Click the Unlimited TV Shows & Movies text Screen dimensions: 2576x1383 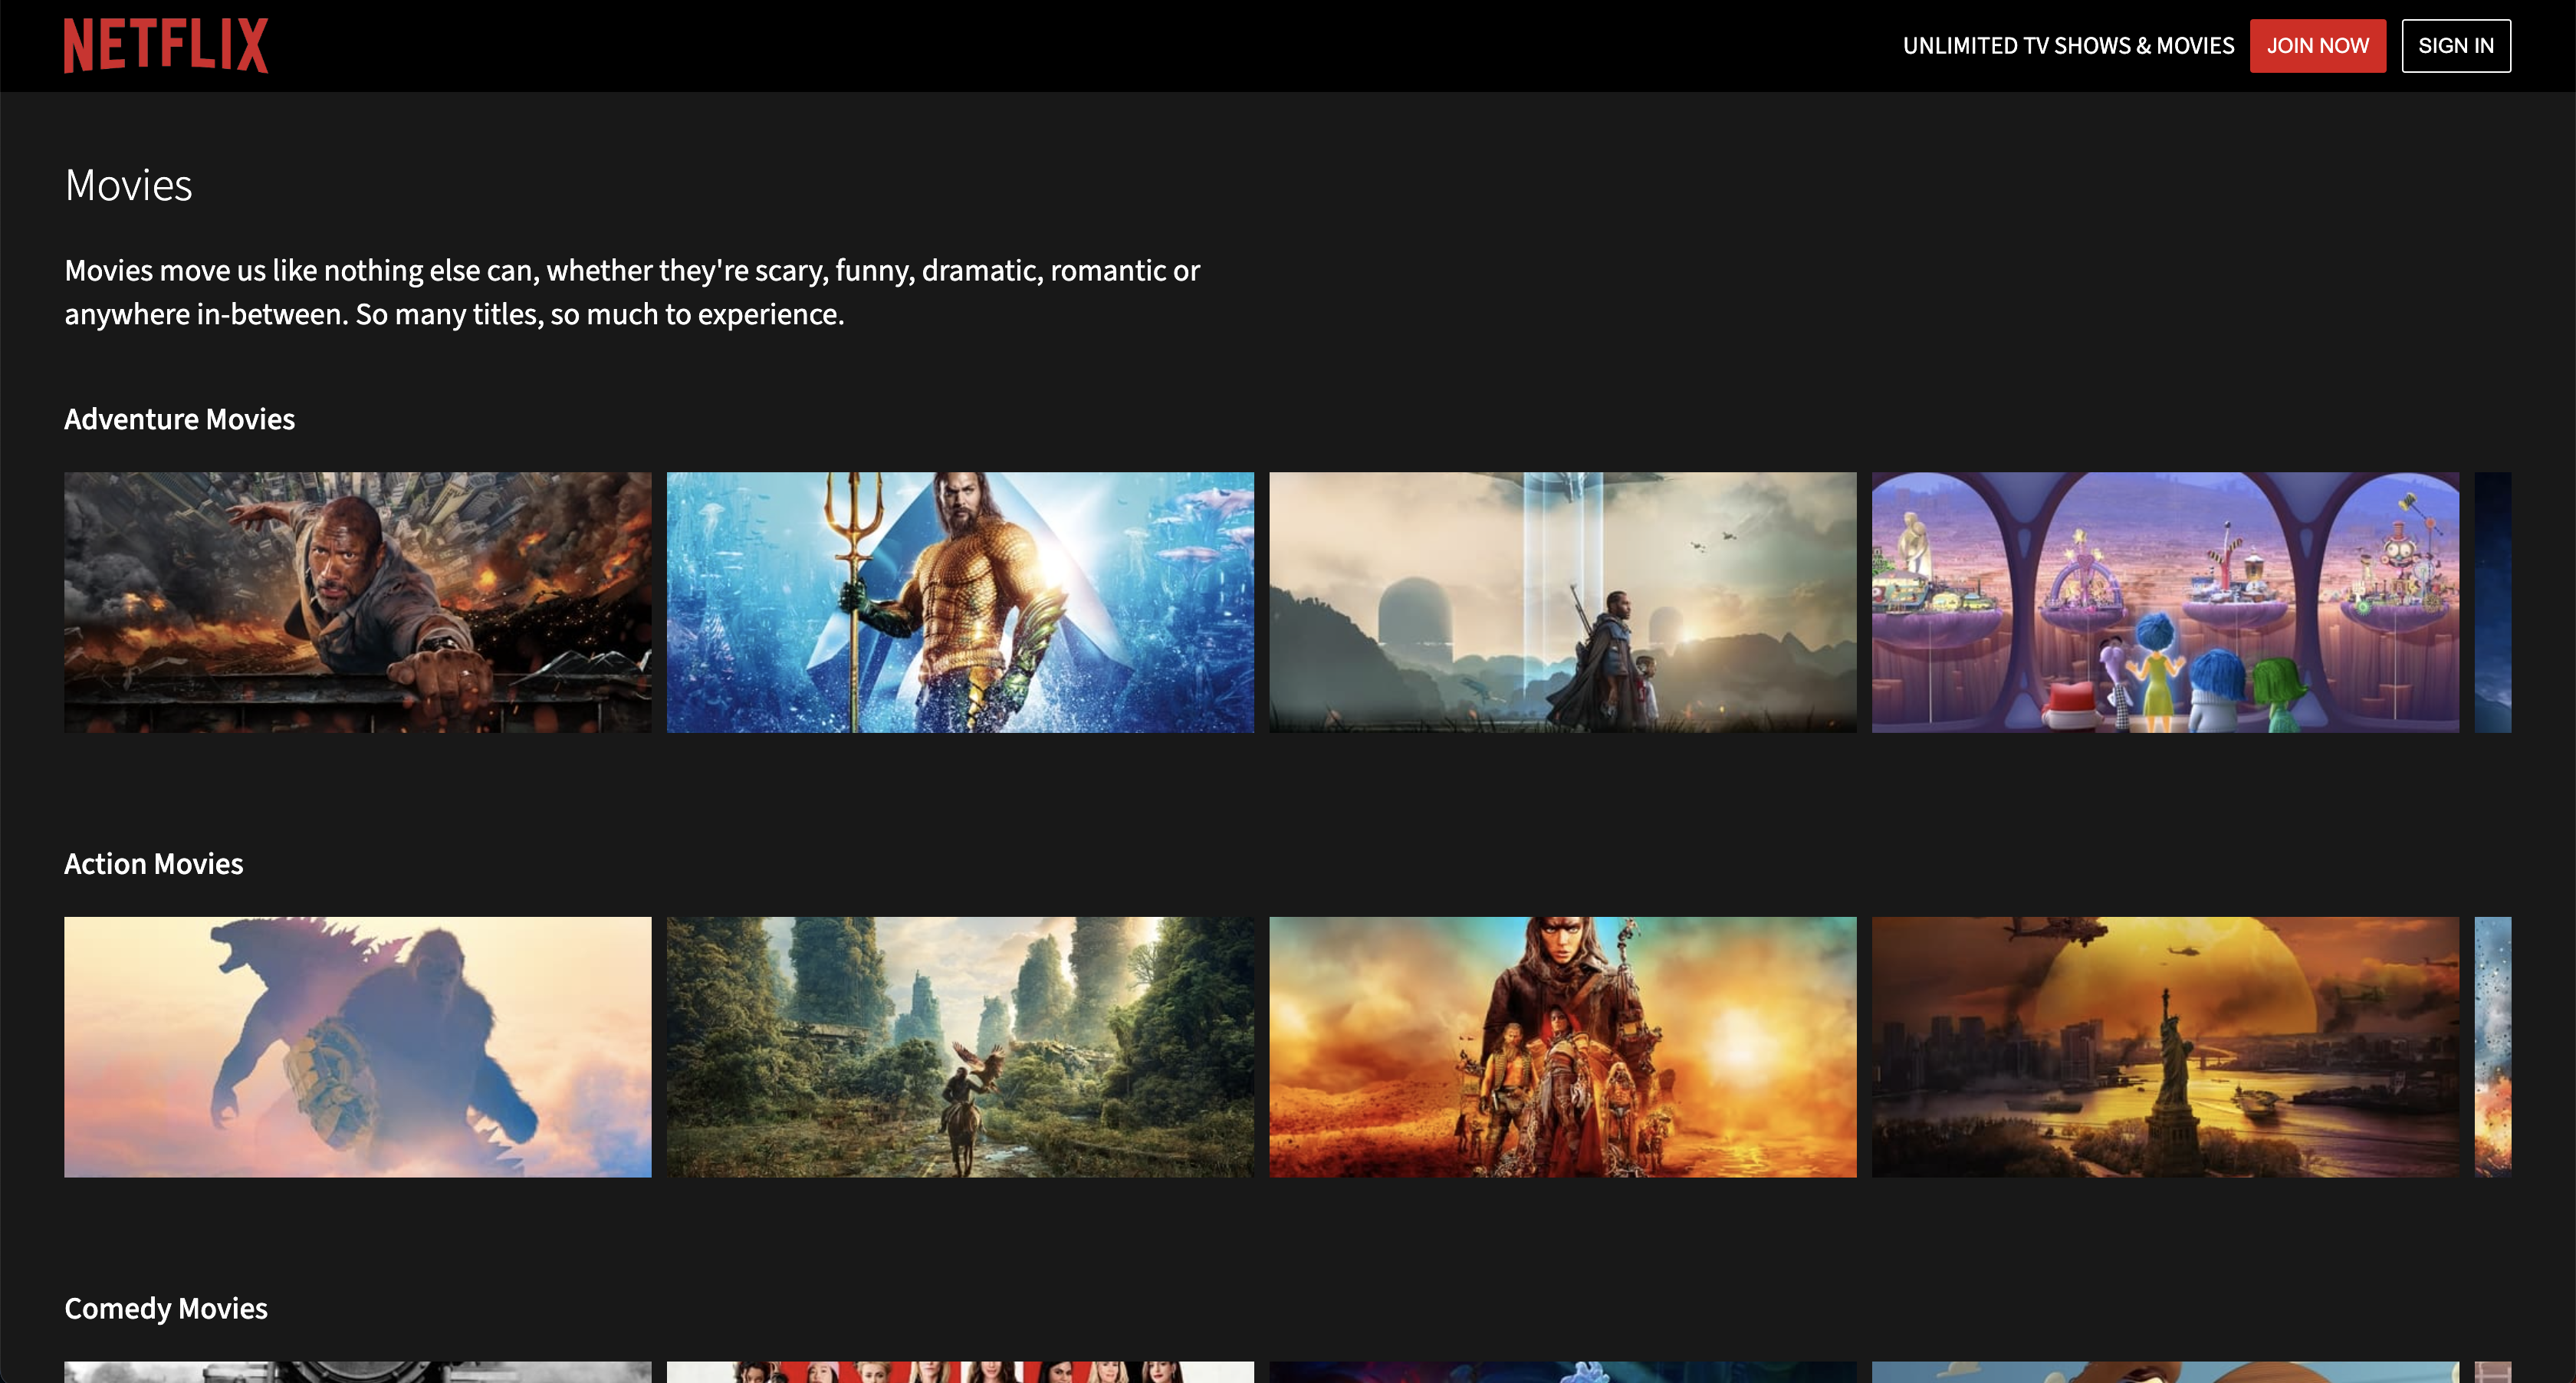point(2067,46)
